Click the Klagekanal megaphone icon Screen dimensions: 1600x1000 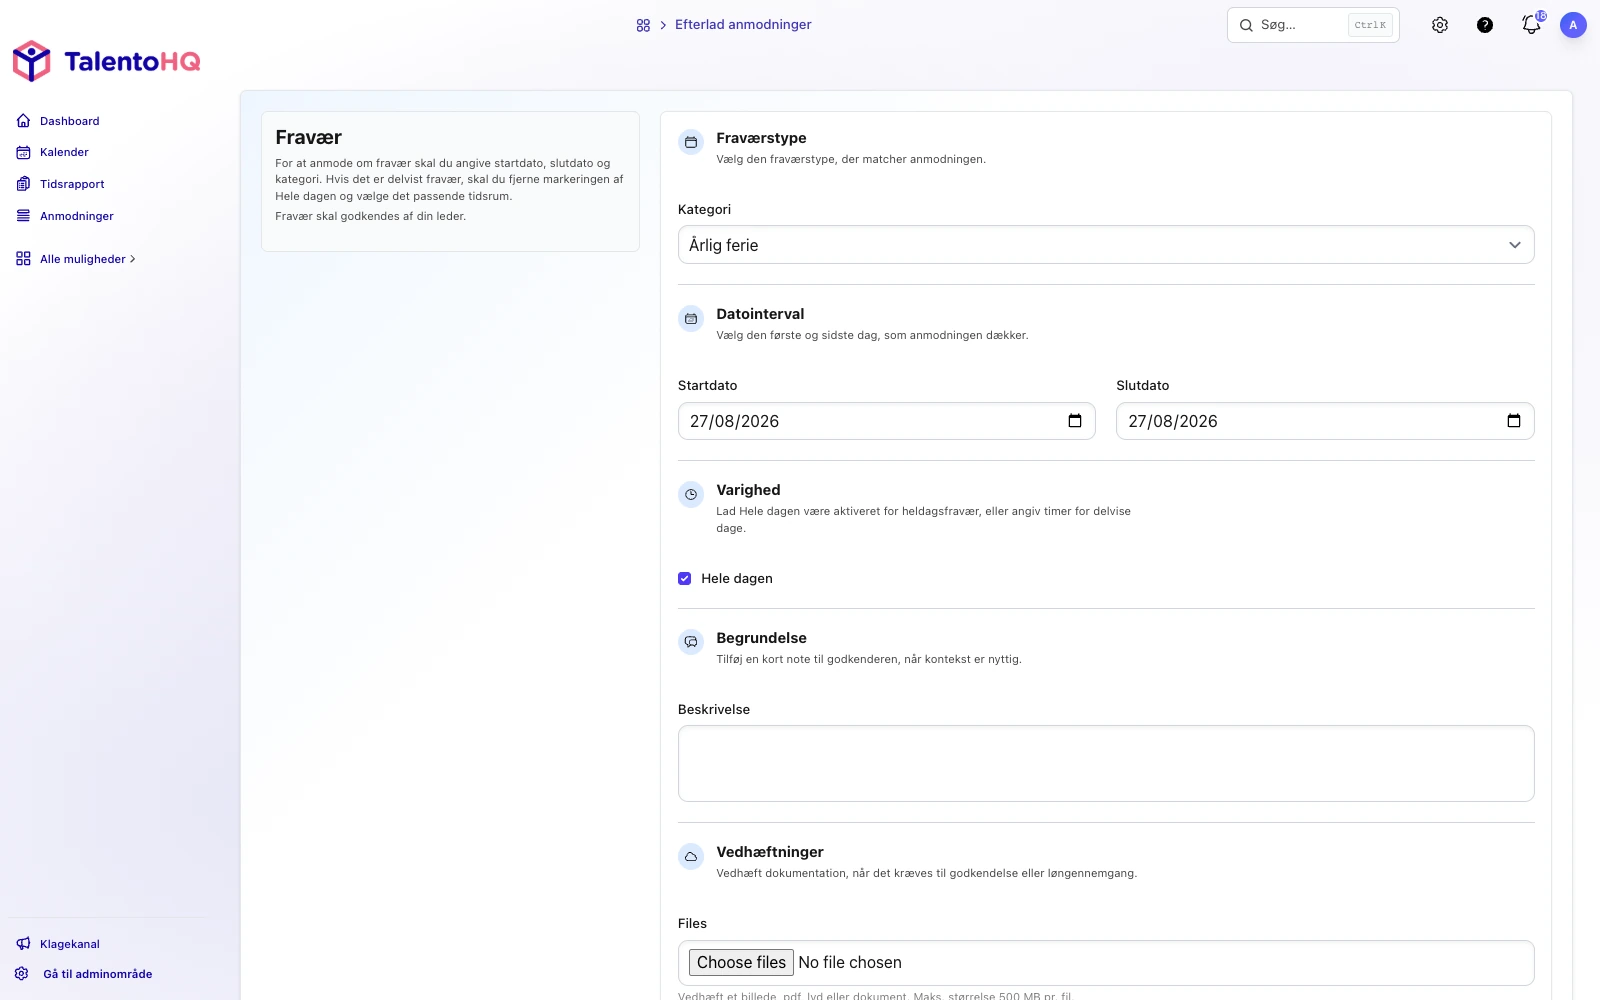(23, 944)
